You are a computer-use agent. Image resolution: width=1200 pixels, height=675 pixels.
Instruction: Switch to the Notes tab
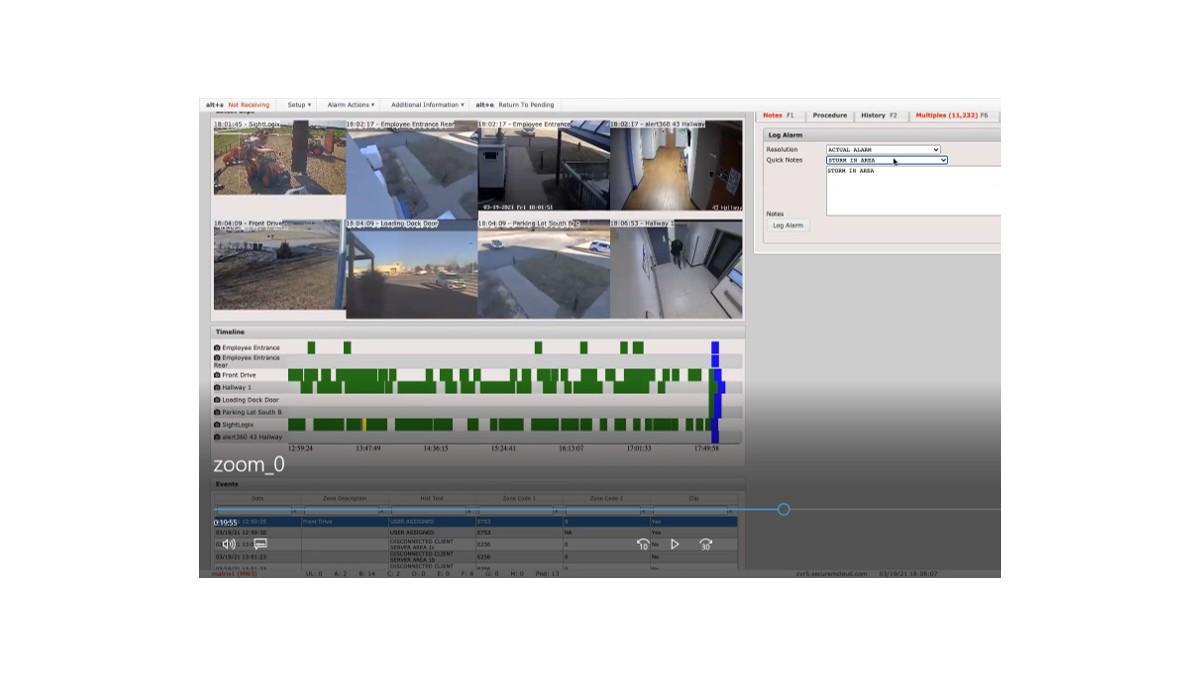(778, 116)
